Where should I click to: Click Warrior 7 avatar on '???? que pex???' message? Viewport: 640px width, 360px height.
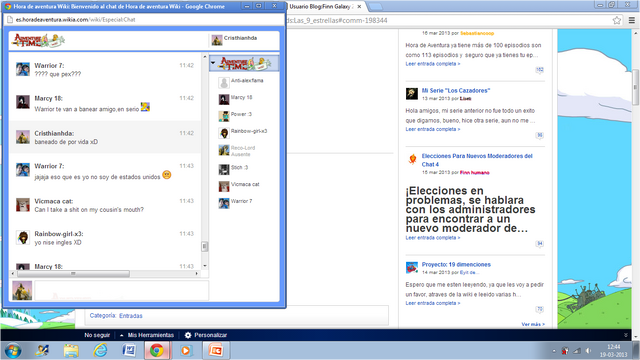click(23, 69)
